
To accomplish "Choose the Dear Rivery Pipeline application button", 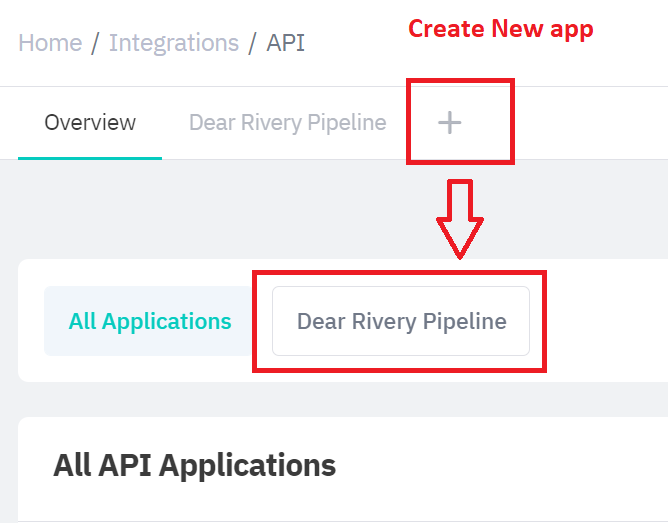I will pyautogui.click(x=401, y=322).
